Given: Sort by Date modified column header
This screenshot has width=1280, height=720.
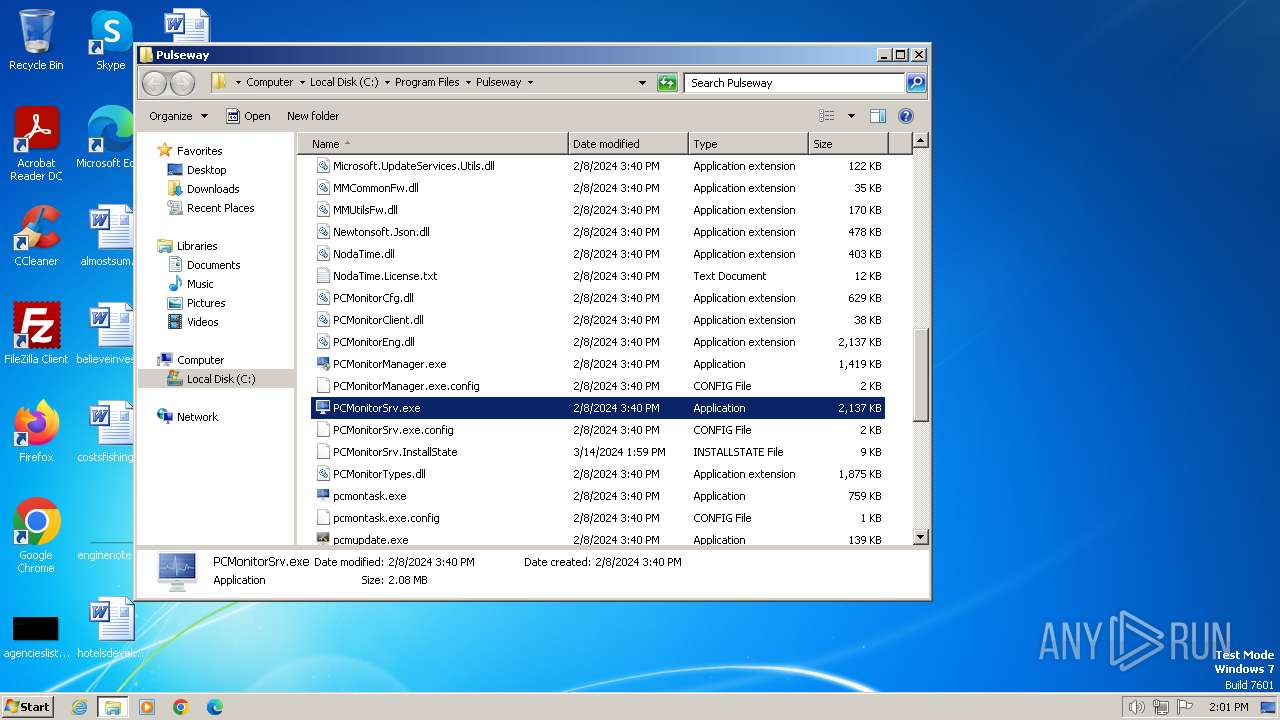Looking at the screenshot, I should [628, 144].
